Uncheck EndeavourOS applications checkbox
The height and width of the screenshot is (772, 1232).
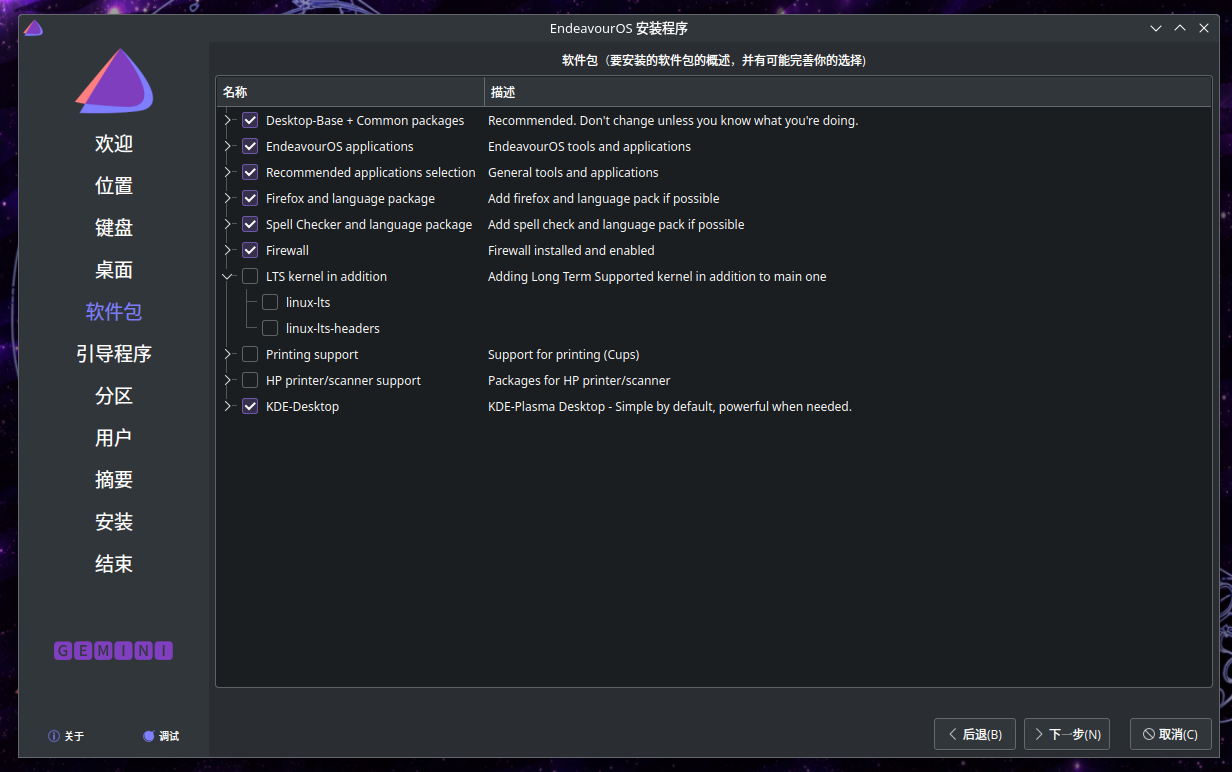tap(250, 146)
